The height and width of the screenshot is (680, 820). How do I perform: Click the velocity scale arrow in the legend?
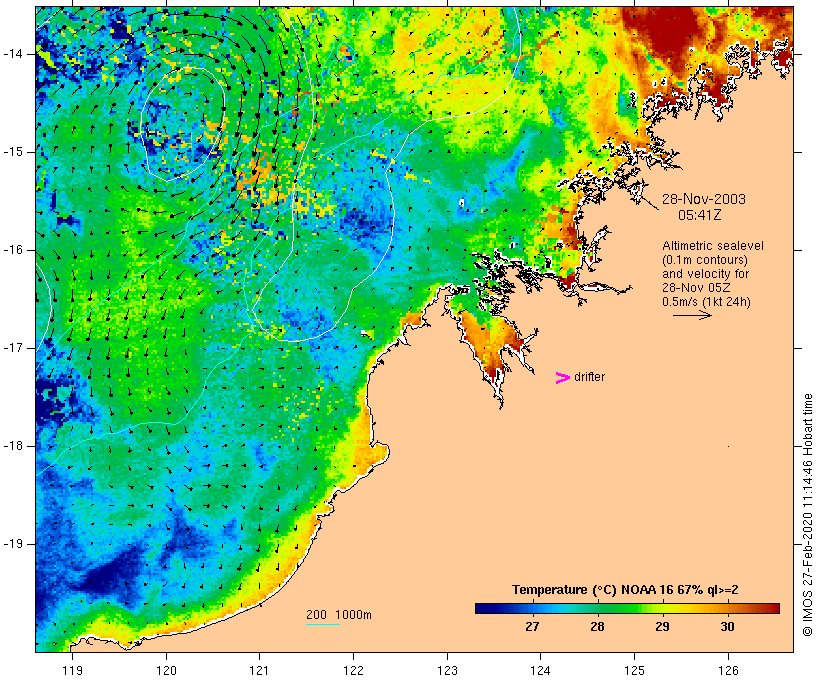(692, 315)
